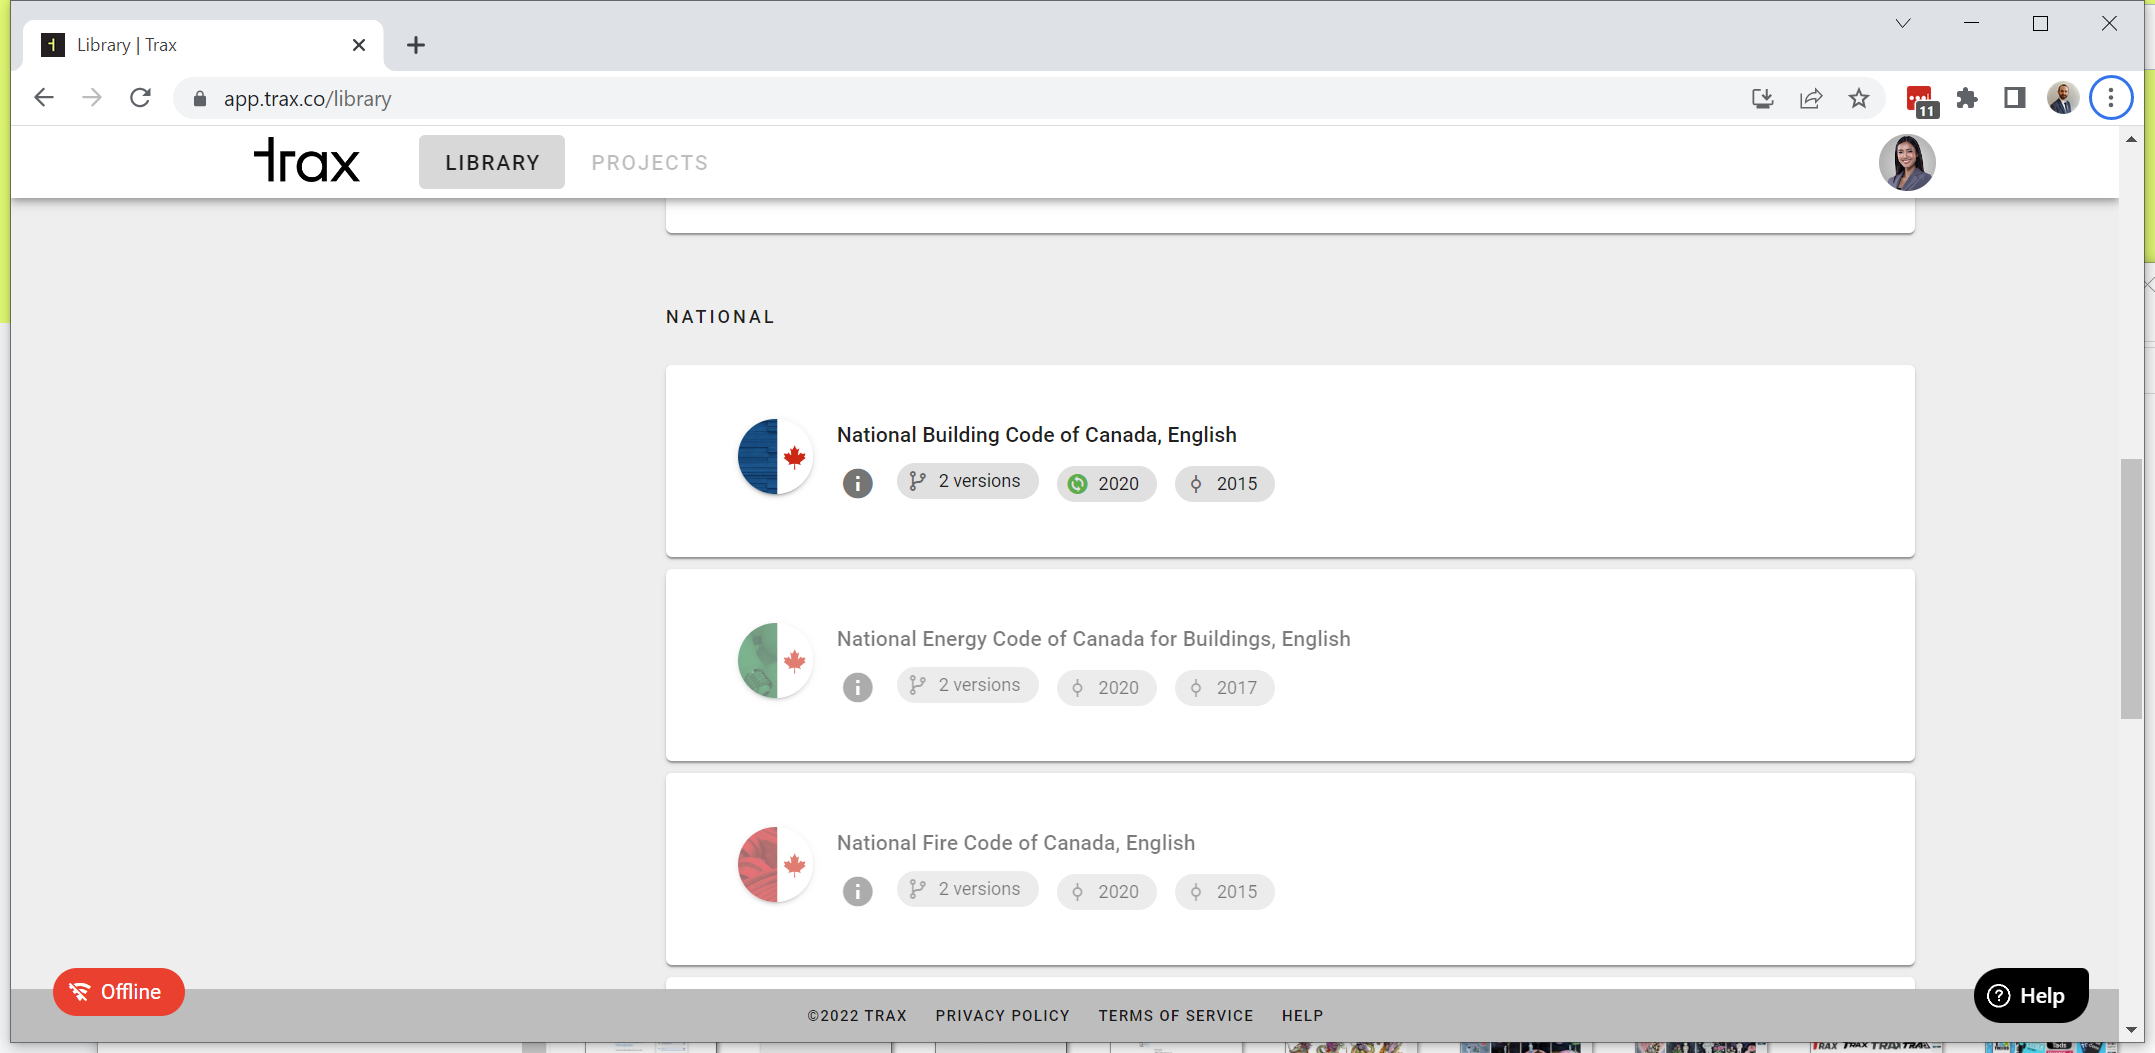Click the scrollbar down arrow

click(2131, 1030)
